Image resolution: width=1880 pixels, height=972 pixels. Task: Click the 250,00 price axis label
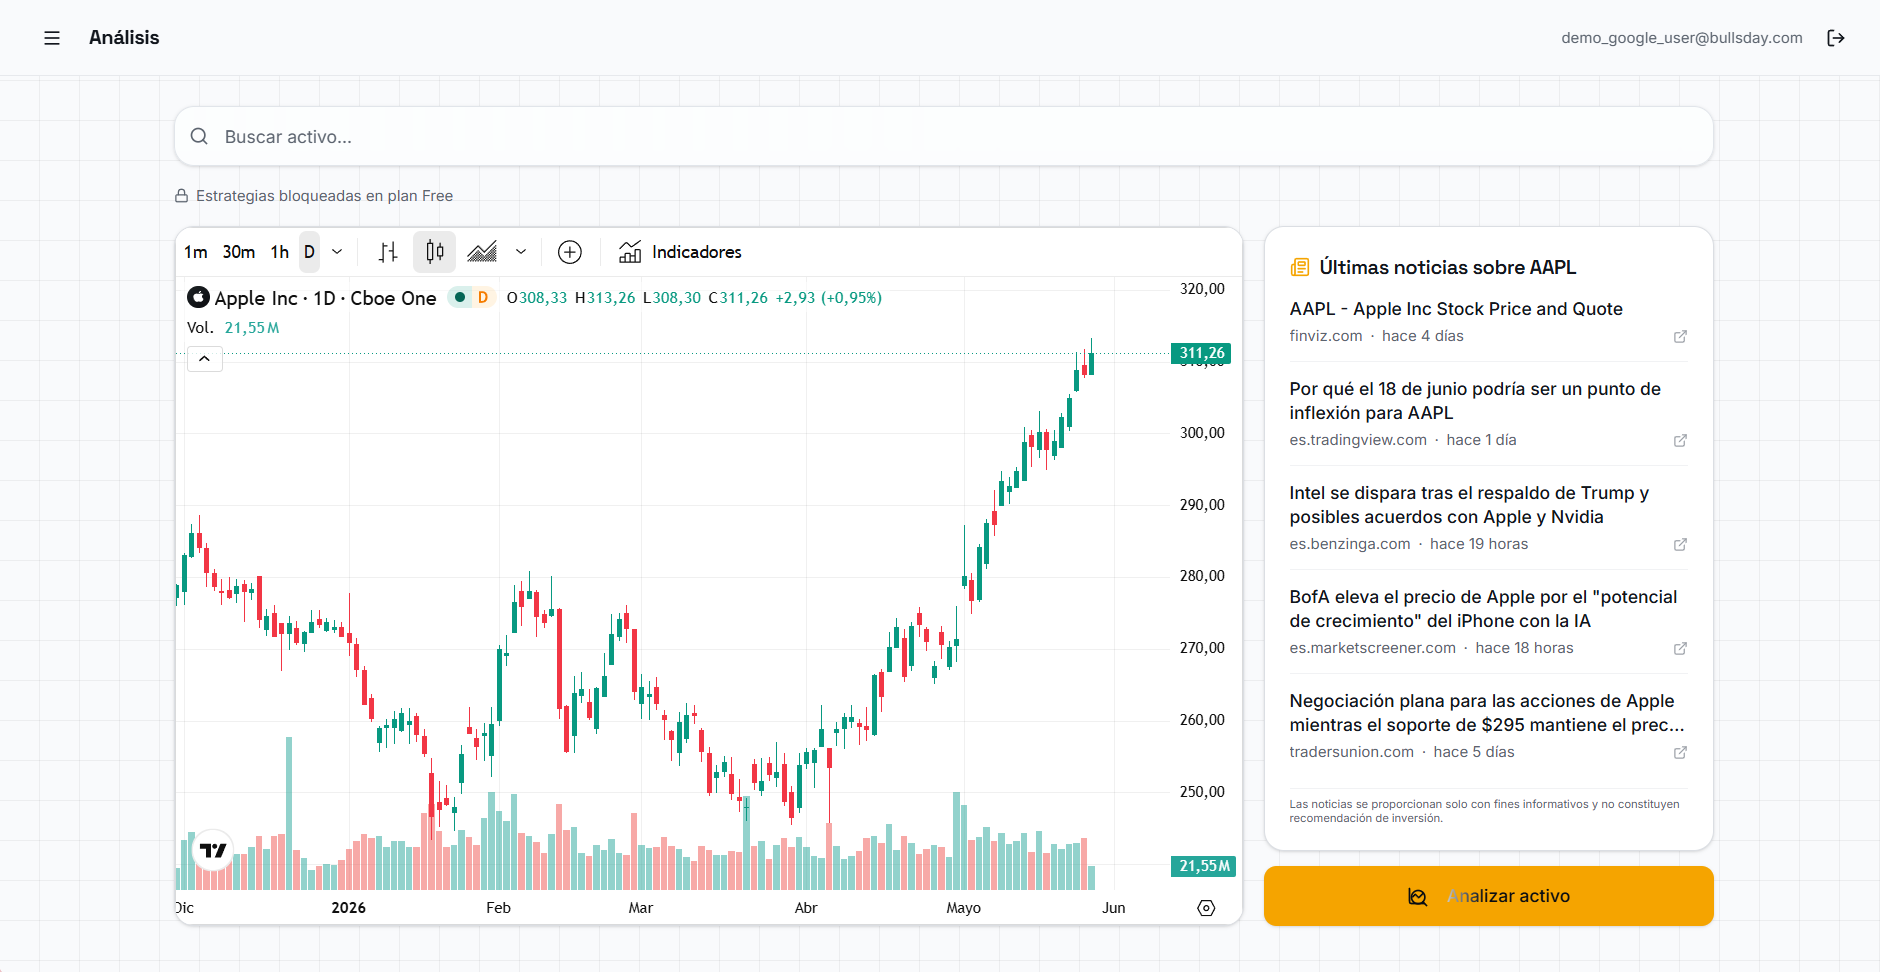1202,792
